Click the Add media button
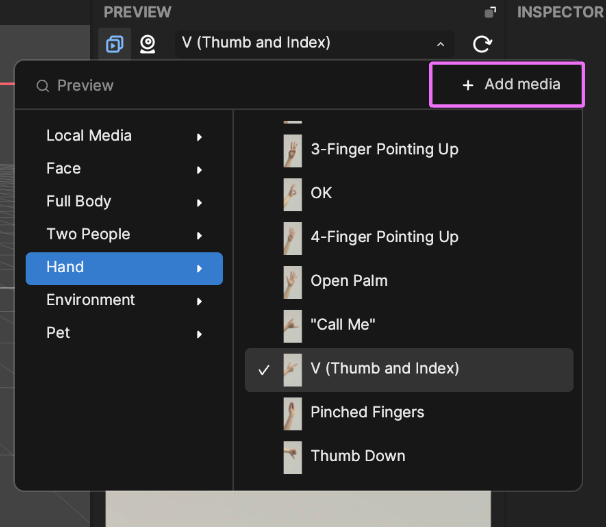 point(507,85)
